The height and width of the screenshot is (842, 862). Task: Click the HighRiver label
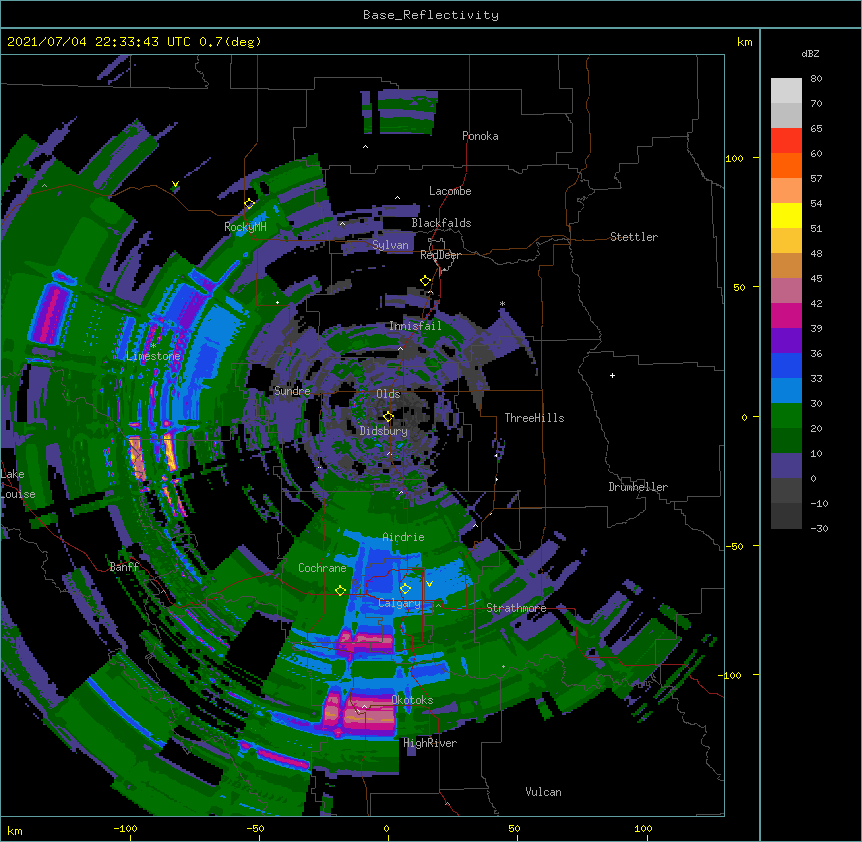tap(430, 743)
